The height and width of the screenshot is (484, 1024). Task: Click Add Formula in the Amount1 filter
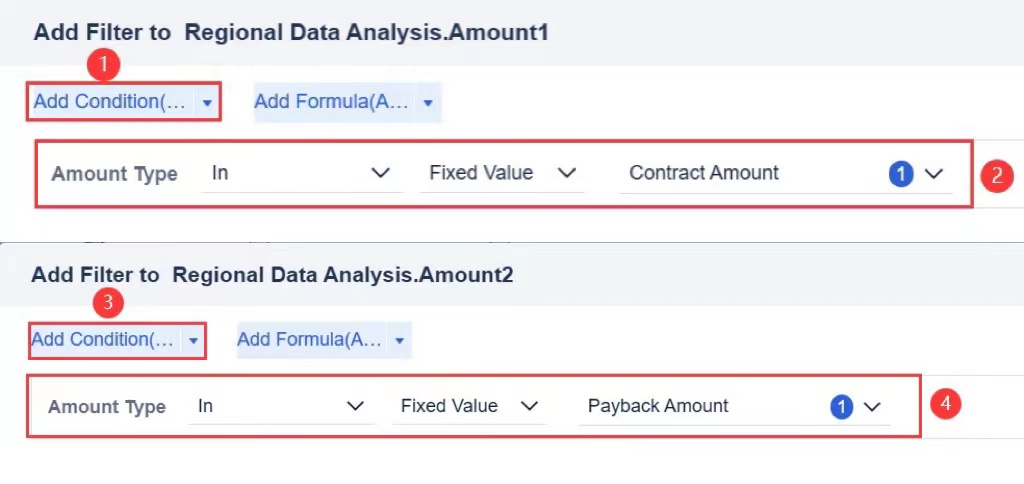click(331, 102)
